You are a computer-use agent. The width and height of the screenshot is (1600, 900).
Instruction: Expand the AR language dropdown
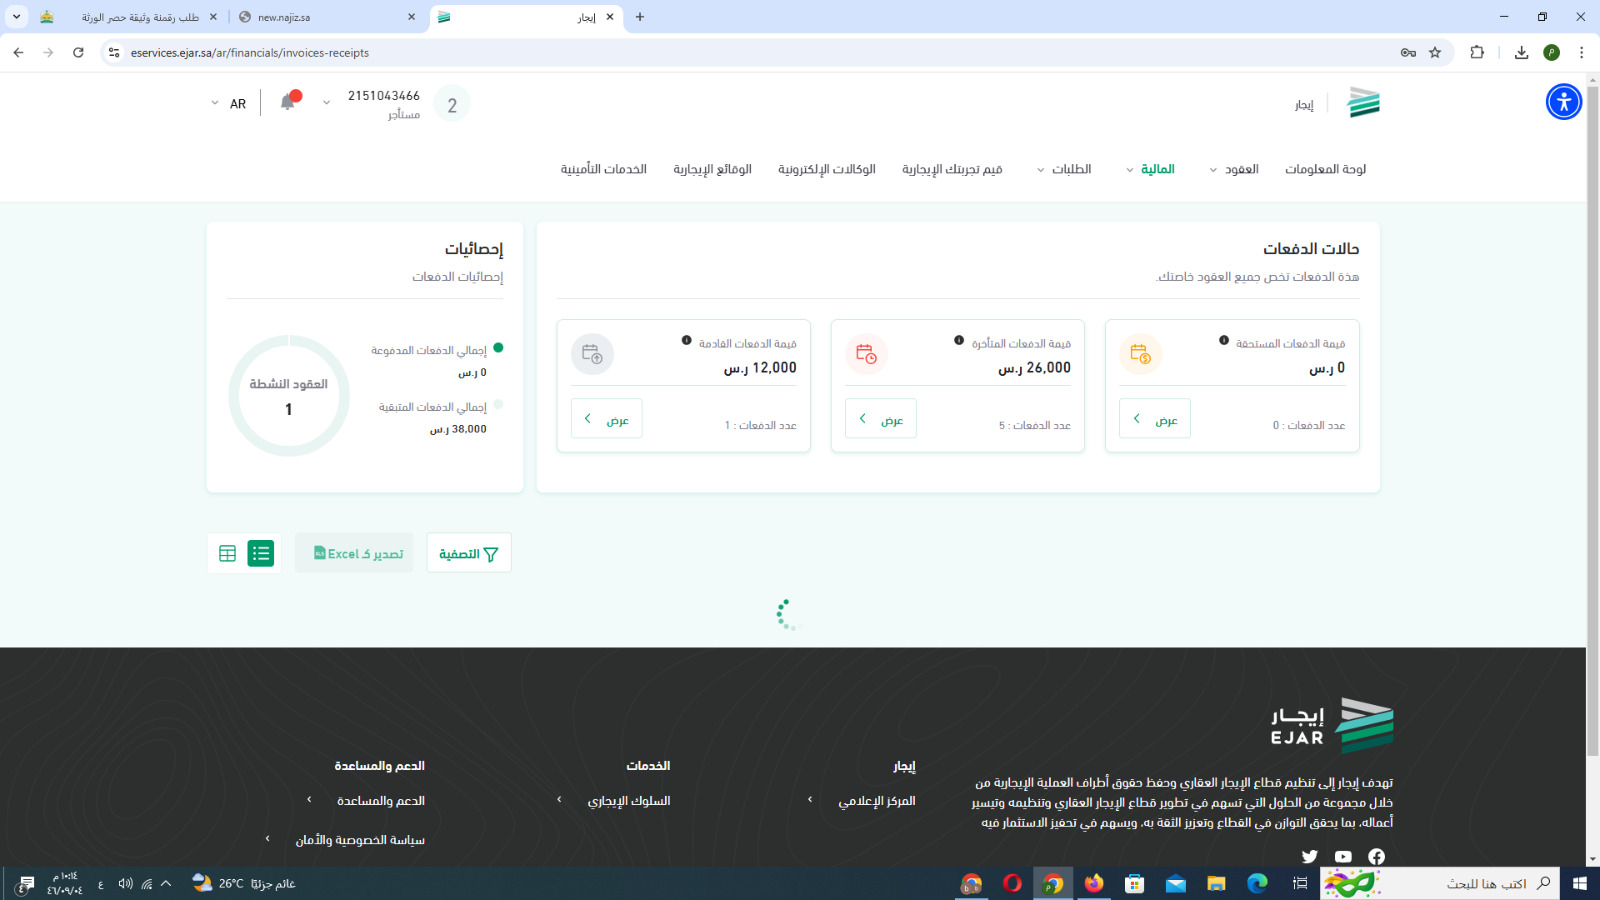tap(228, 104)
